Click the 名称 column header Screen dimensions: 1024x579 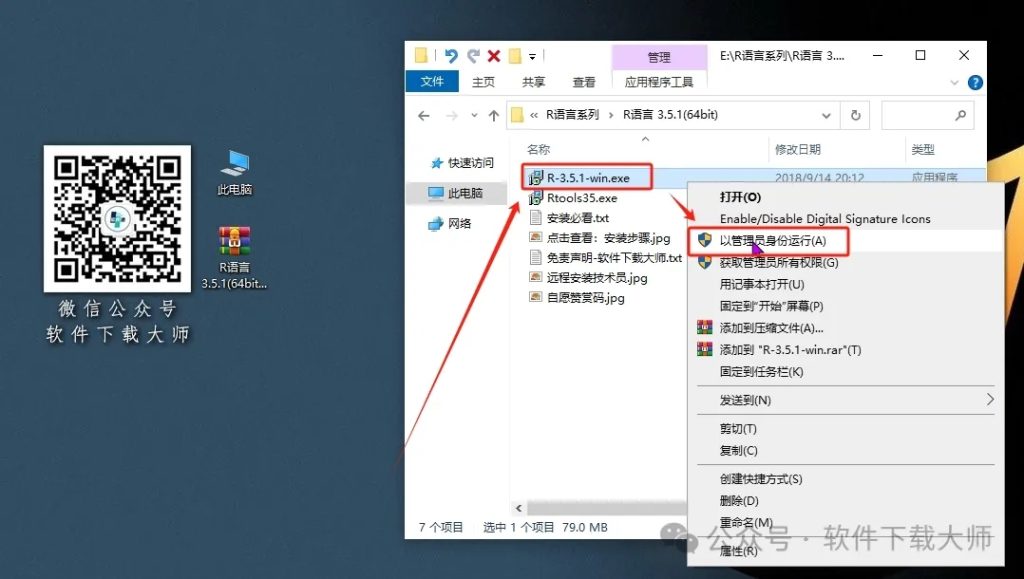540,148
